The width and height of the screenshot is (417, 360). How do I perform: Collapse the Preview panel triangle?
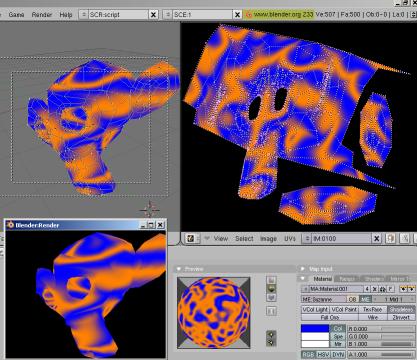(x=179, y=269)
